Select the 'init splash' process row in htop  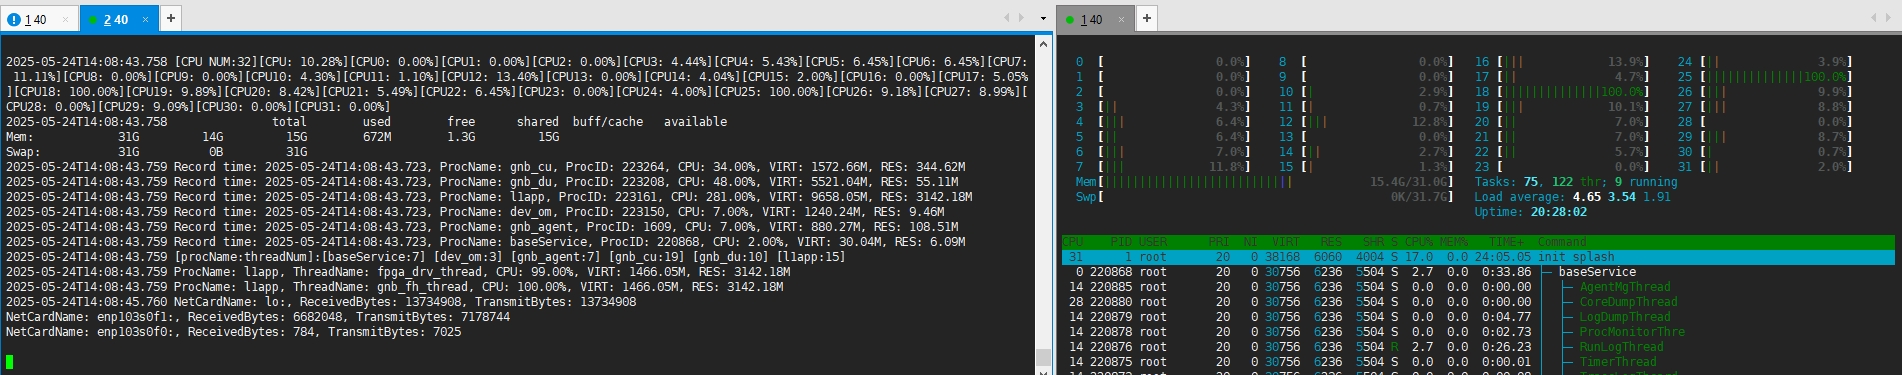tap(1478, 257)
